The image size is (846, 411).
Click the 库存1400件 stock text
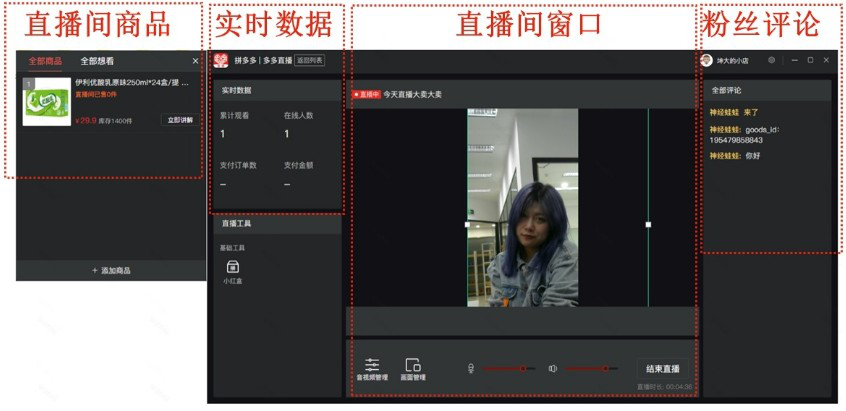pyautogui.click(x=115, y=121)
